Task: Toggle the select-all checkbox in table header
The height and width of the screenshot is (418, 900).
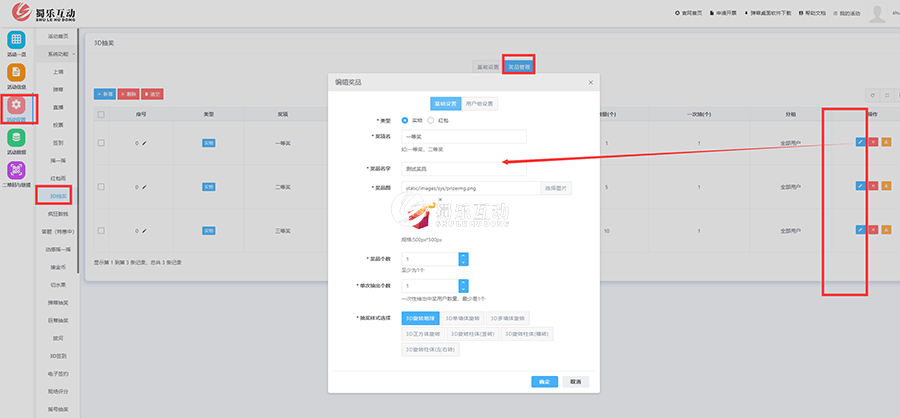Action: pos(101,115)
